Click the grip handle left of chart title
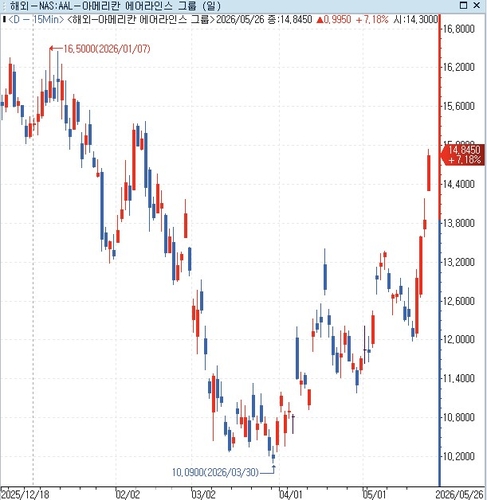The image size is (487, 500). (4, 6)
